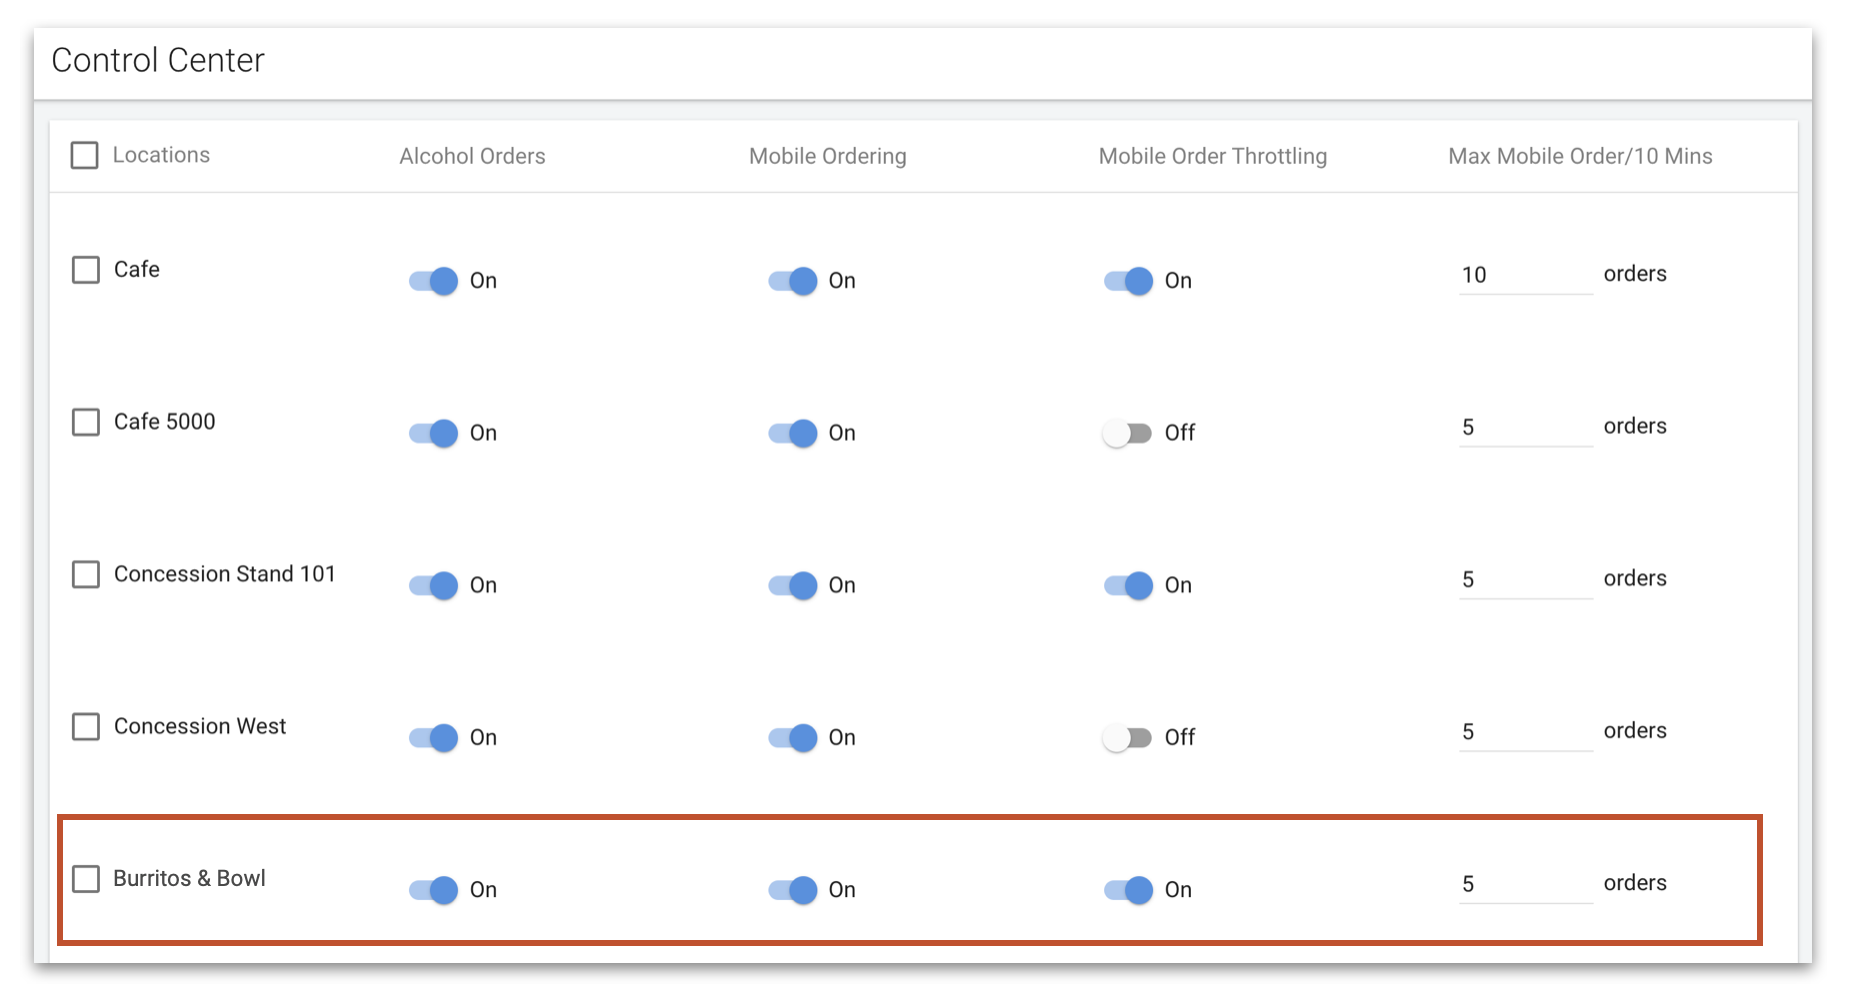Screen dimensions: 1858x994
Task: Check the Concession Stand 101 checkbox
Action: pyautogui.click(x=86, y=574)
